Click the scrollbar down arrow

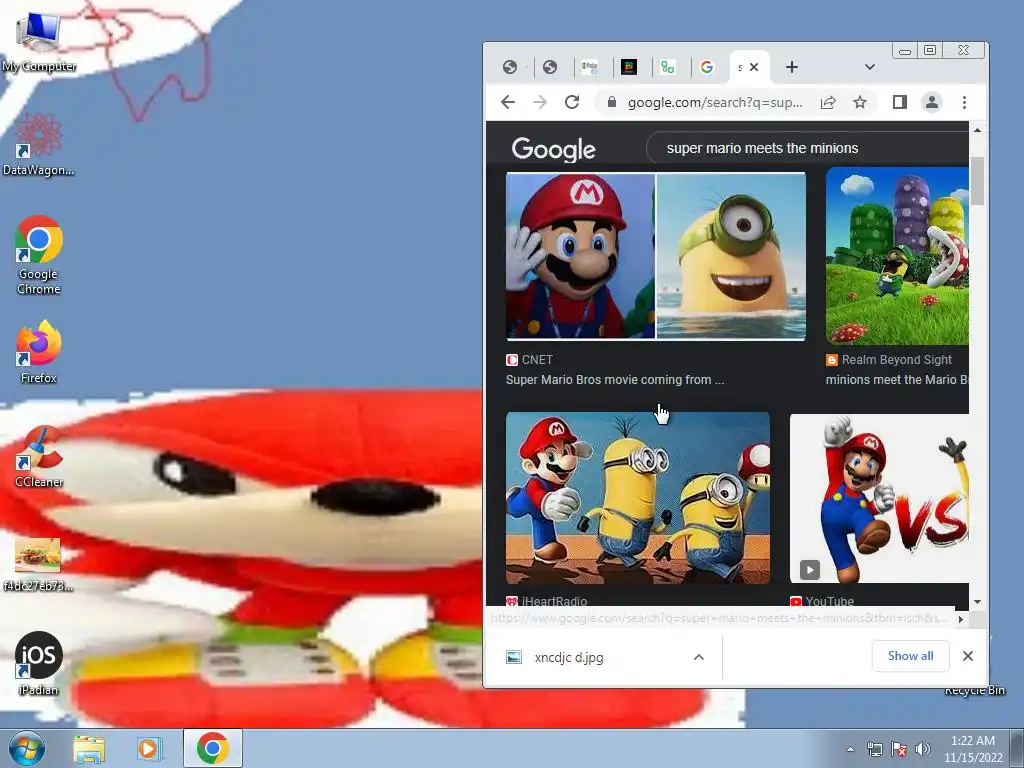tap(977, 602)
